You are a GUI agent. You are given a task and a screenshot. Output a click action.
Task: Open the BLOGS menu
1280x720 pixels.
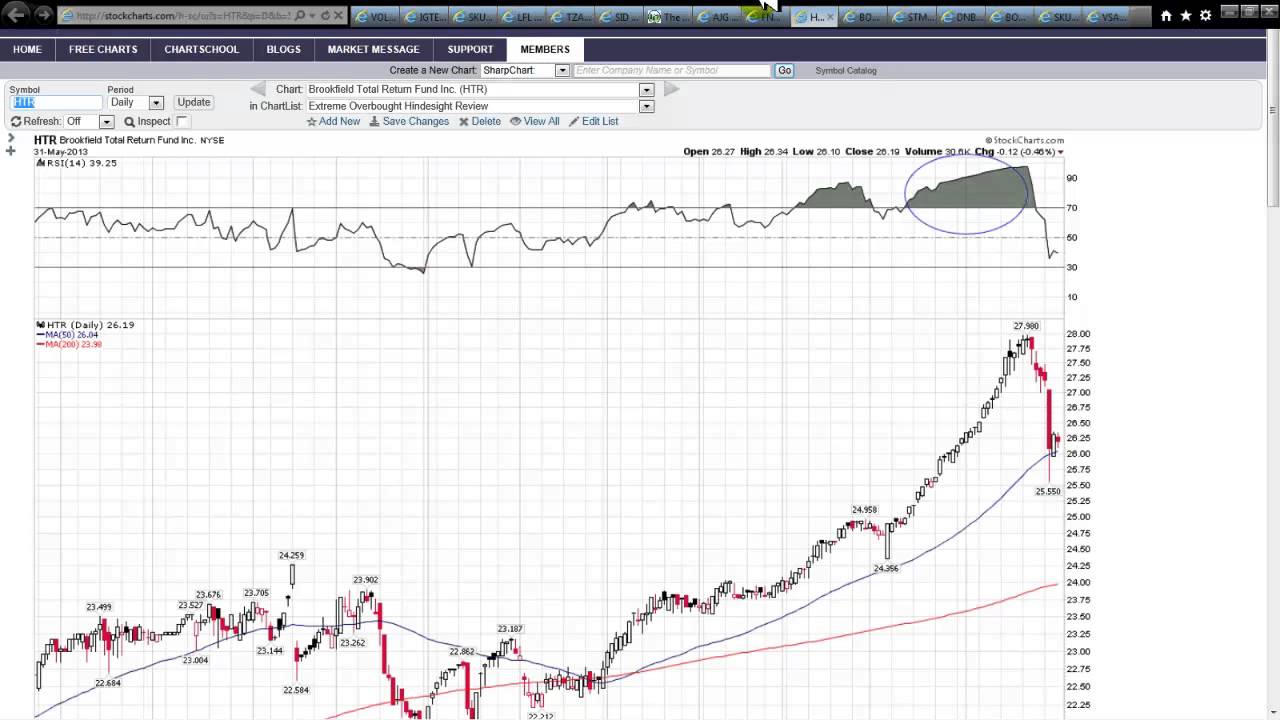tap(283, 49)
